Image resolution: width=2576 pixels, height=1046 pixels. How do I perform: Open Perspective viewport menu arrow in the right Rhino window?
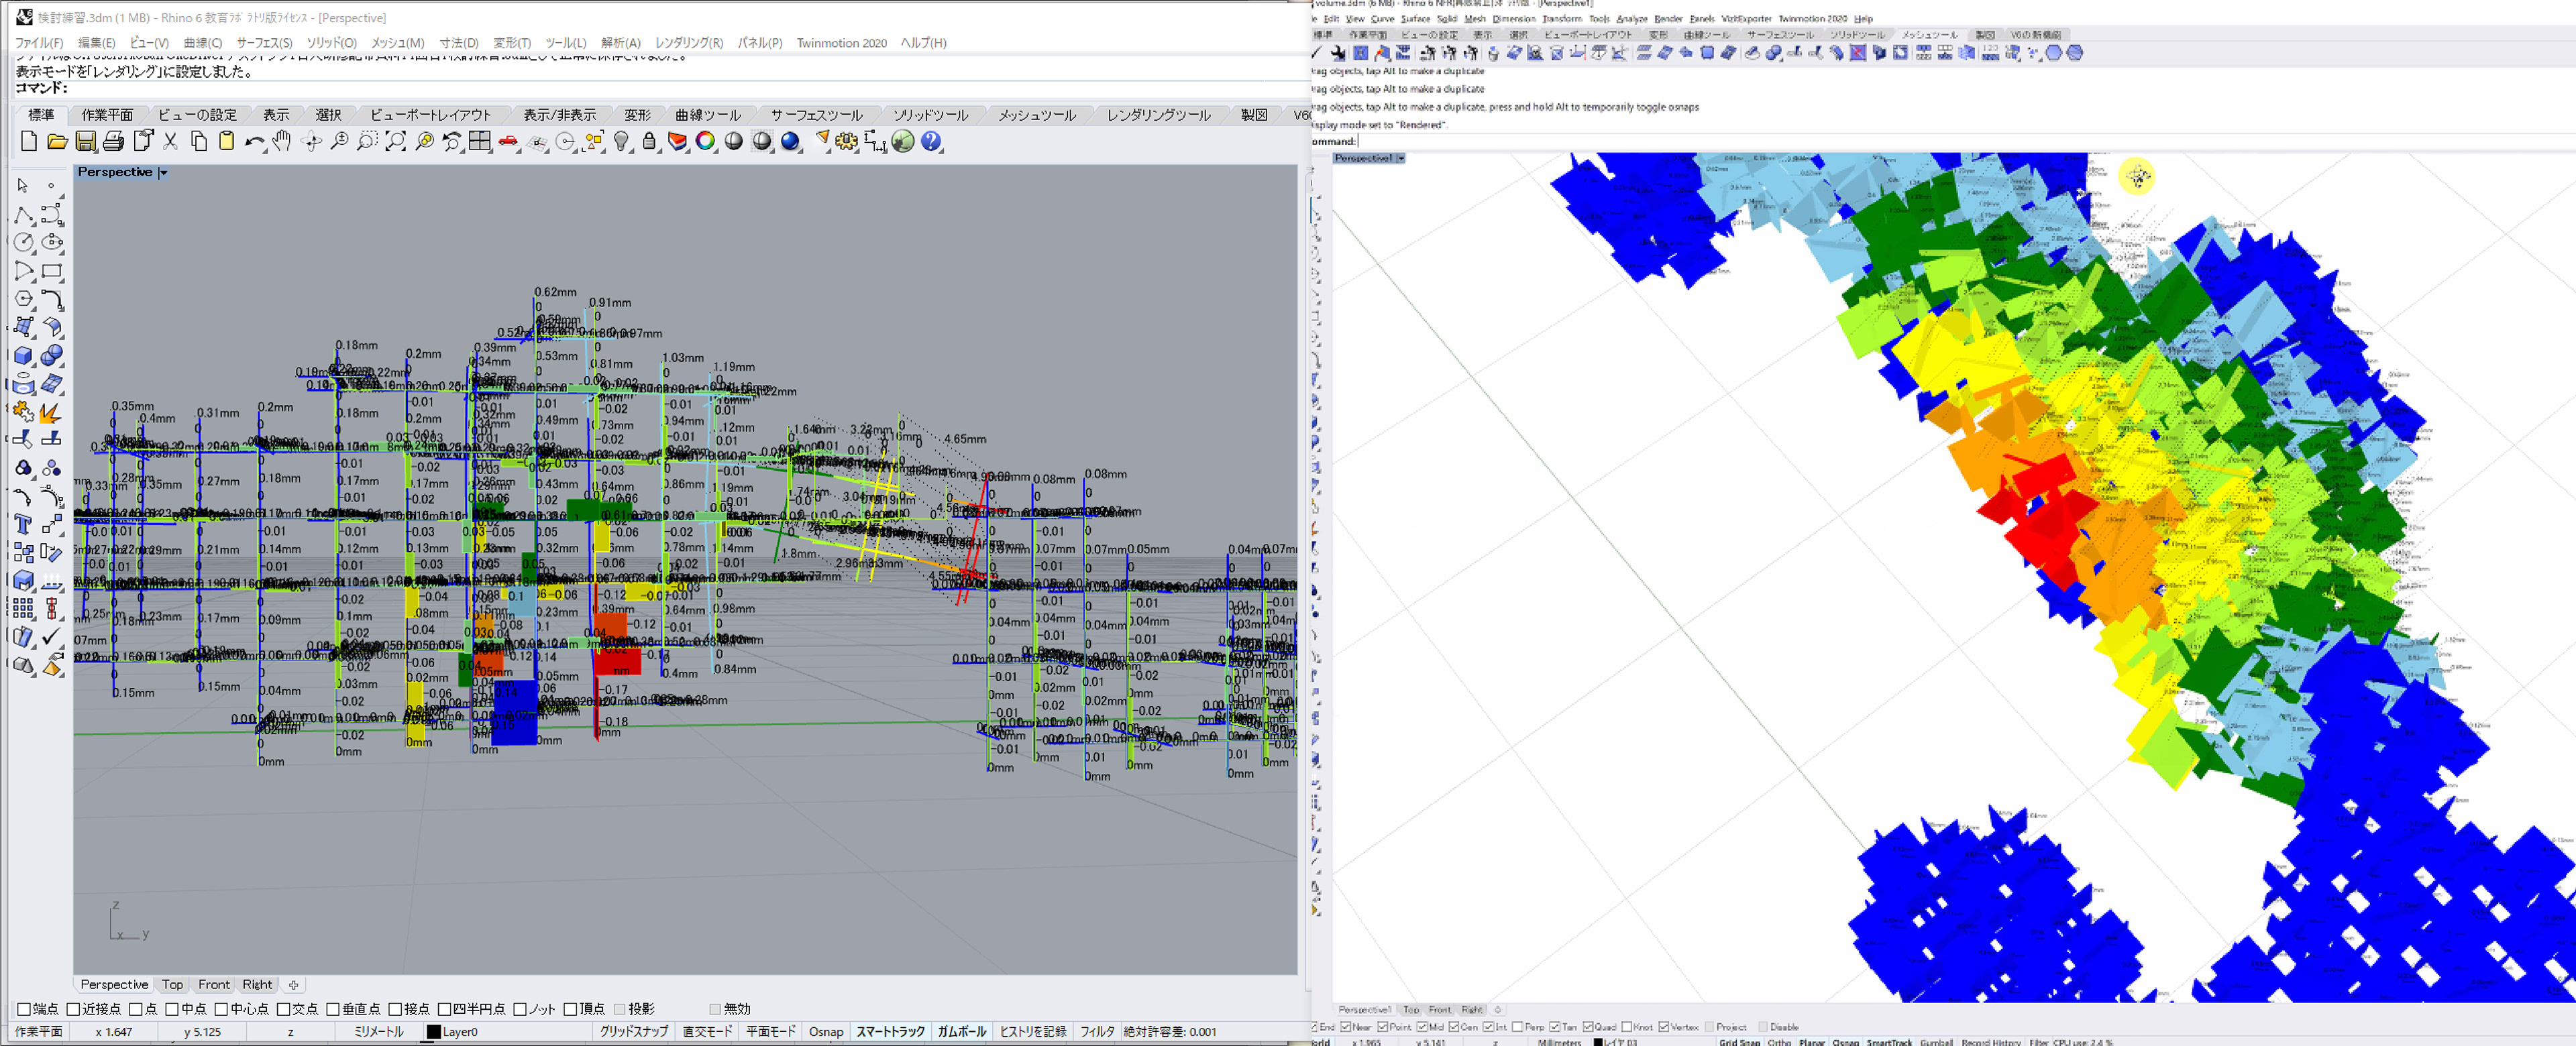click(x=1401, y=158)
